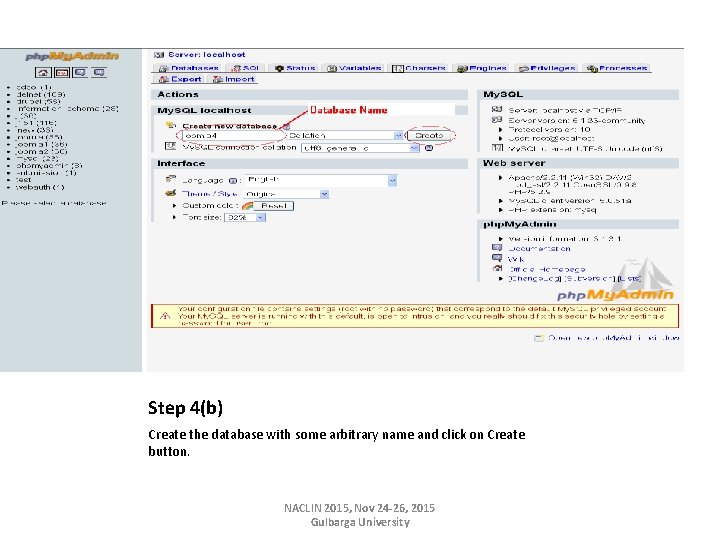720x540 pixels.
Task: Click Open new phpMyAdmin window link
Action: tap(613, 338)
